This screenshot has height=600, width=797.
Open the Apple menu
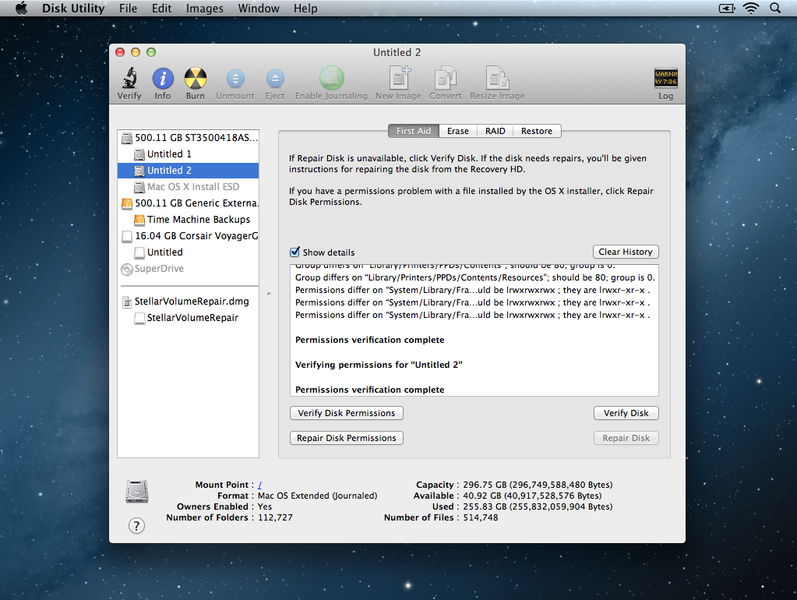(x=21, y=8)
